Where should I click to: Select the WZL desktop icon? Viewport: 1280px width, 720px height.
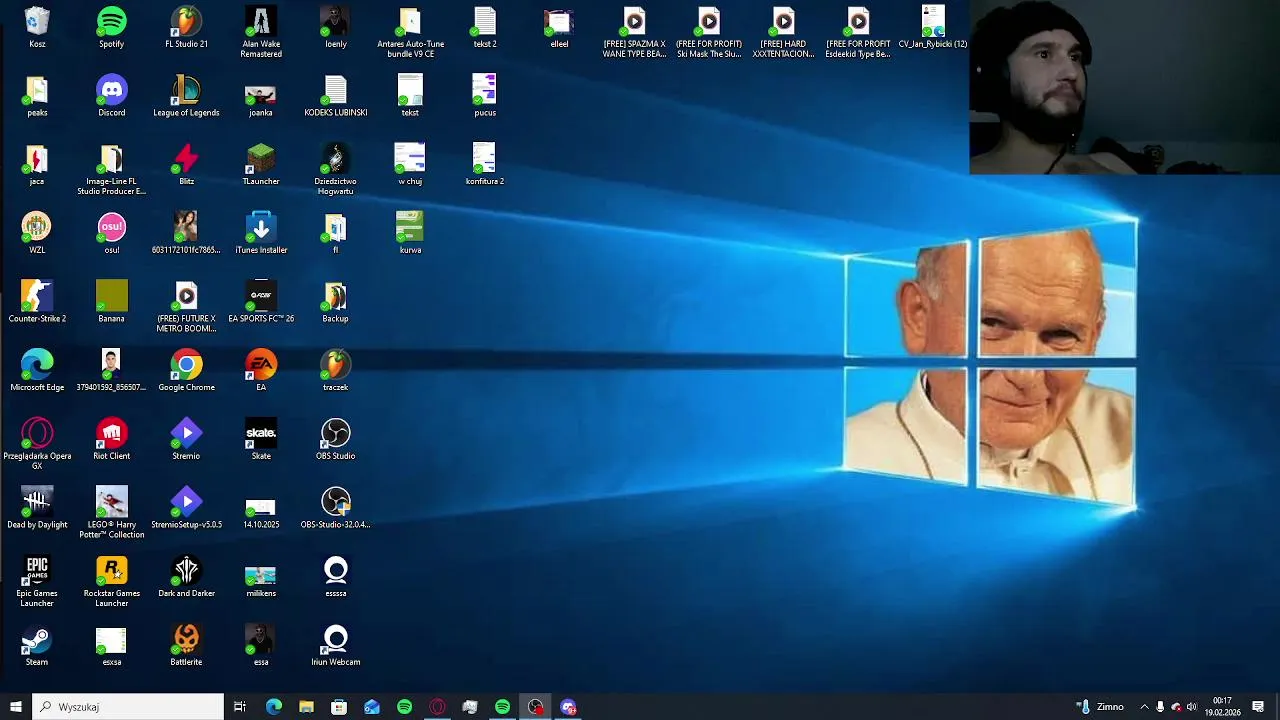coord(37,234)
